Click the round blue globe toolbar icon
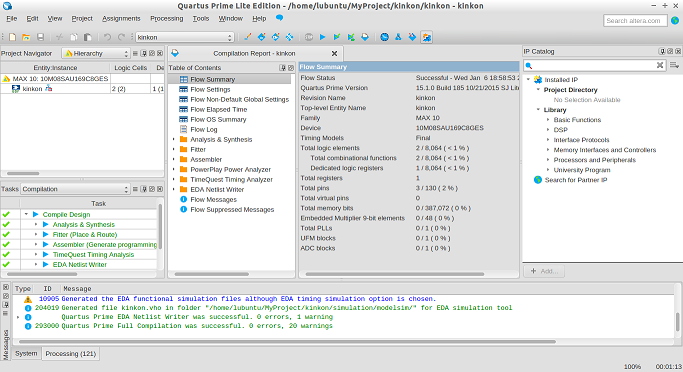Image resolution: width=683 pixels, height=372 pixels. [x=384, y=37]
